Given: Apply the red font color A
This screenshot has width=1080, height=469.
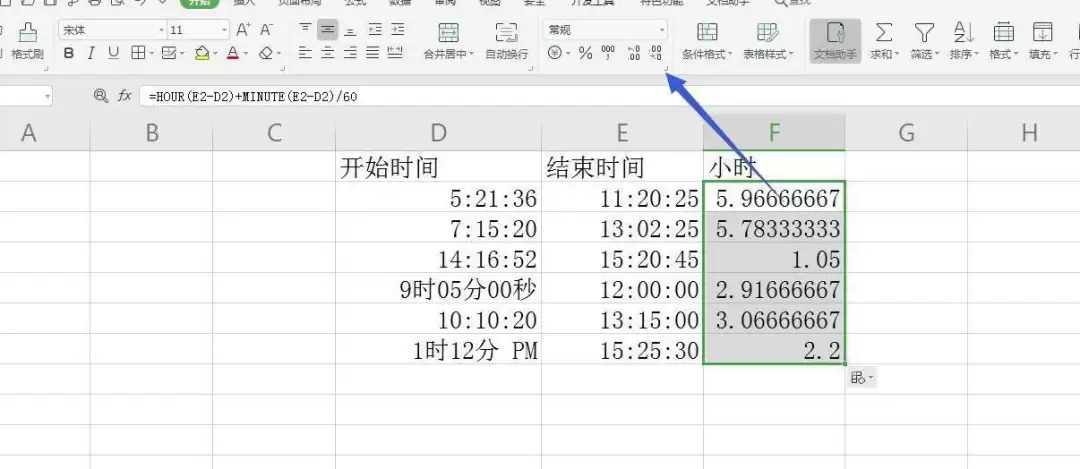Looking at the screenshot, I should (x=233, y=53).
